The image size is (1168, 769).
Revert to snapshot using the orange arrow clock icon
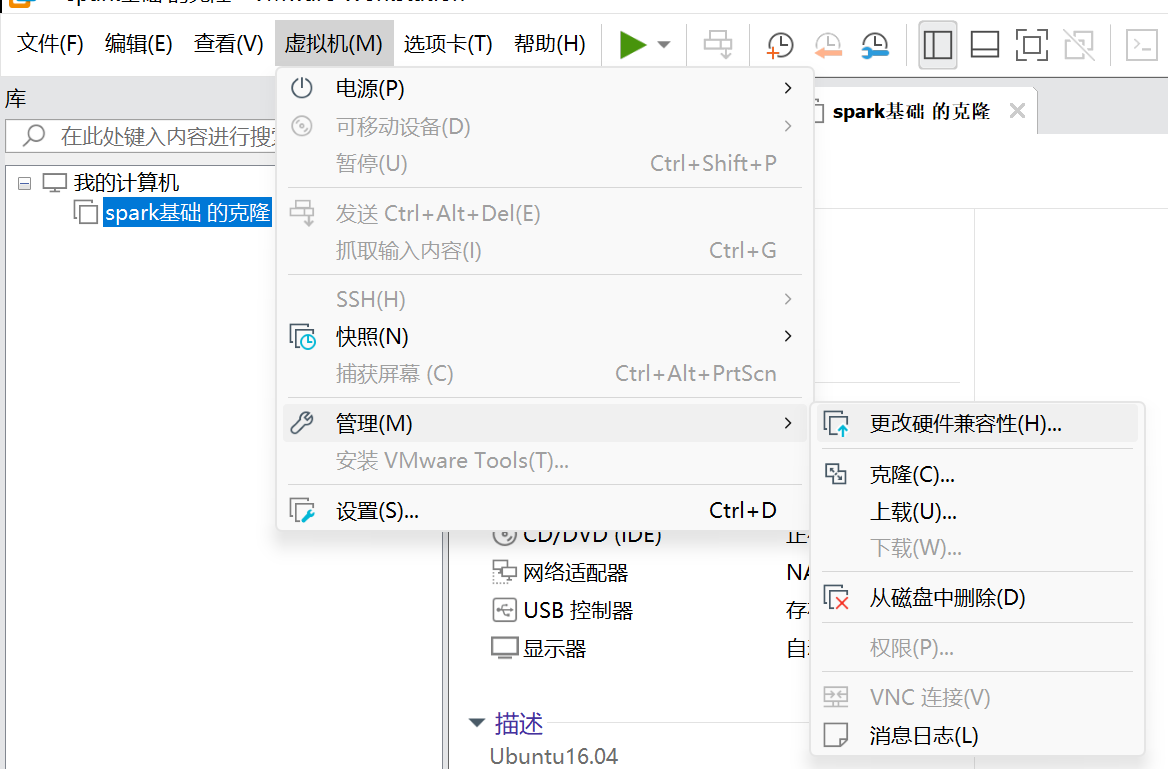828,45
